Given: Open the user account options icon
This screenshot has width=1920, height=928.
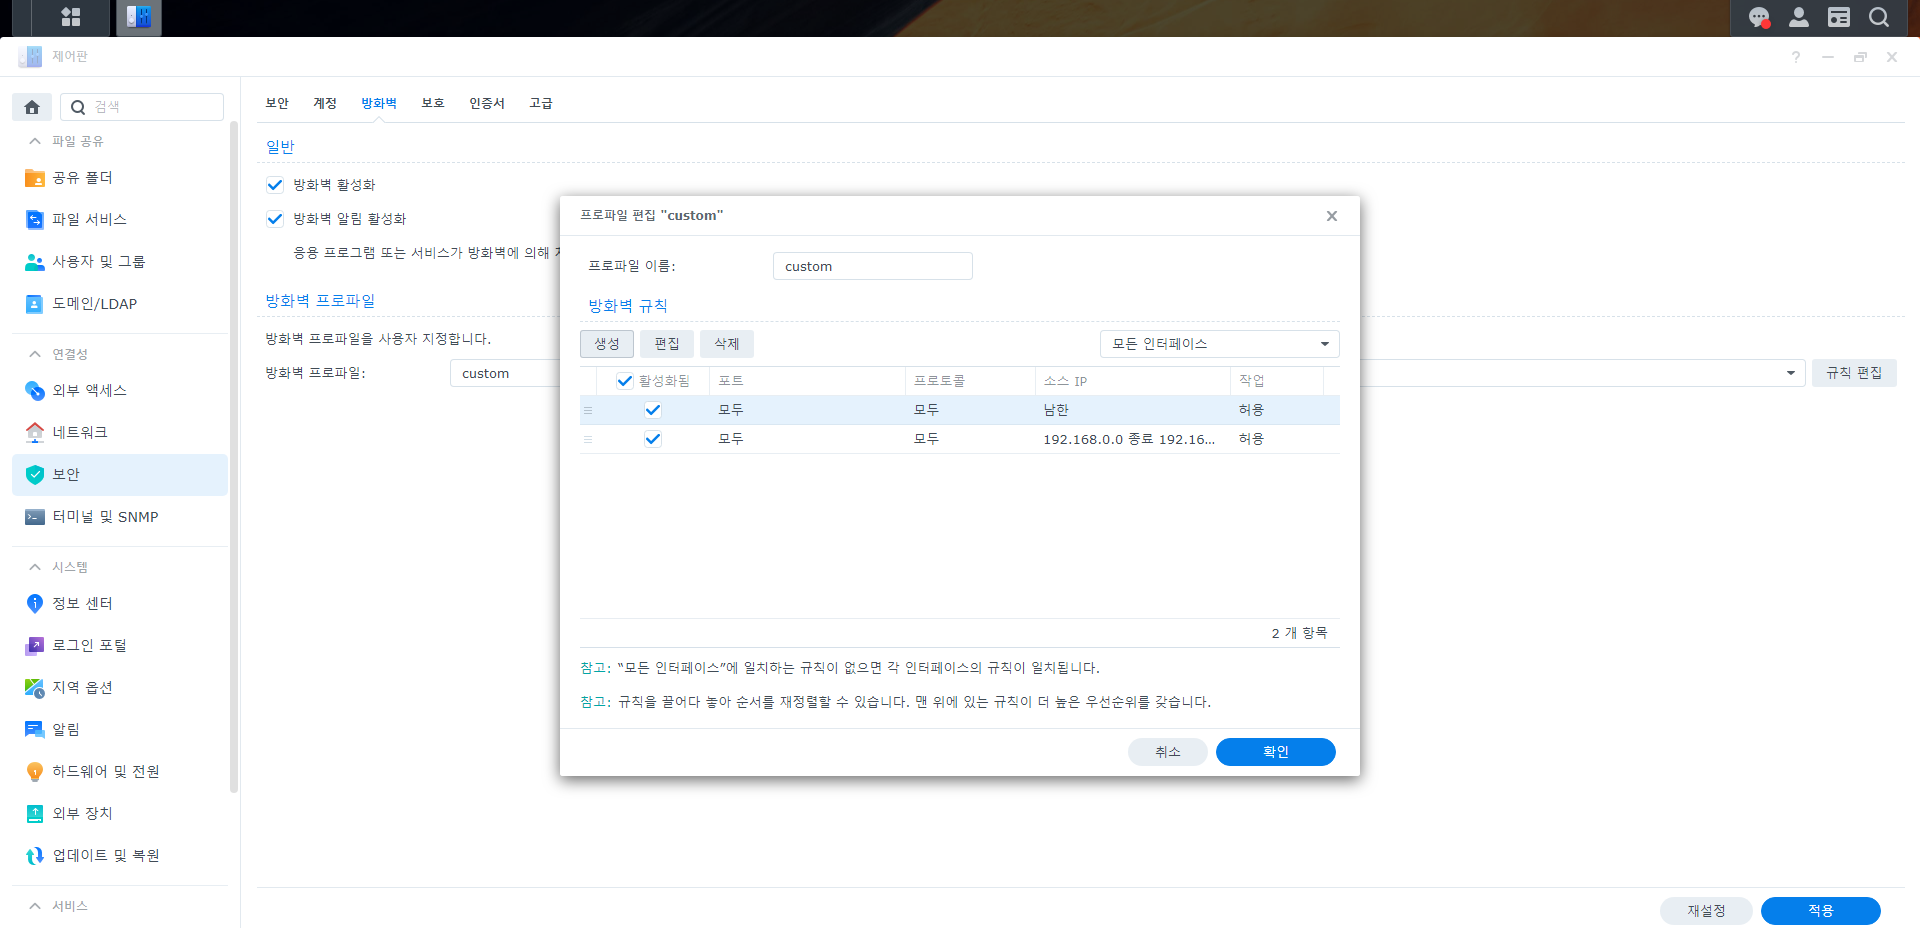Looking at the screenshot, I should pos(1798,17).
